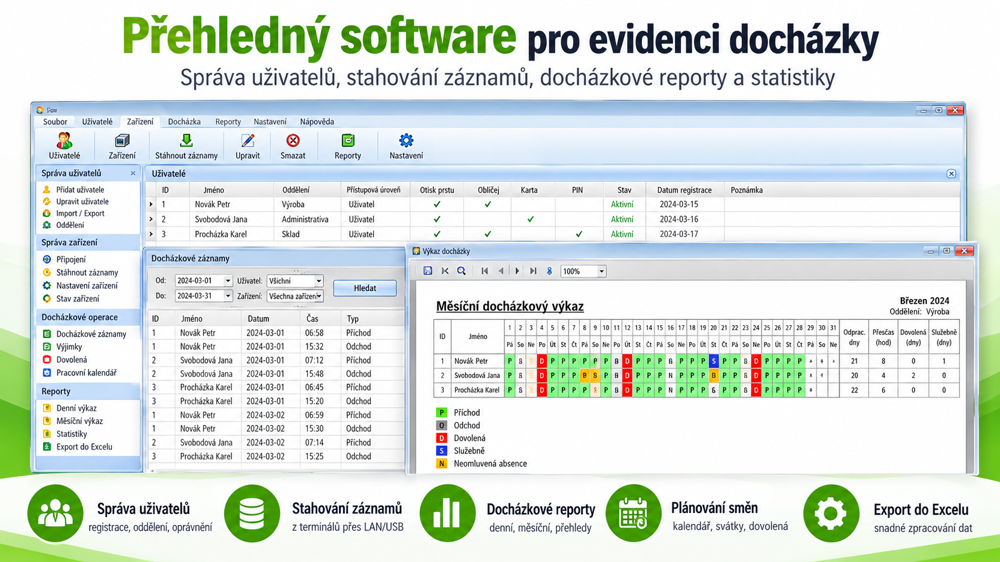Click the Hledat button

coord(365,288)
